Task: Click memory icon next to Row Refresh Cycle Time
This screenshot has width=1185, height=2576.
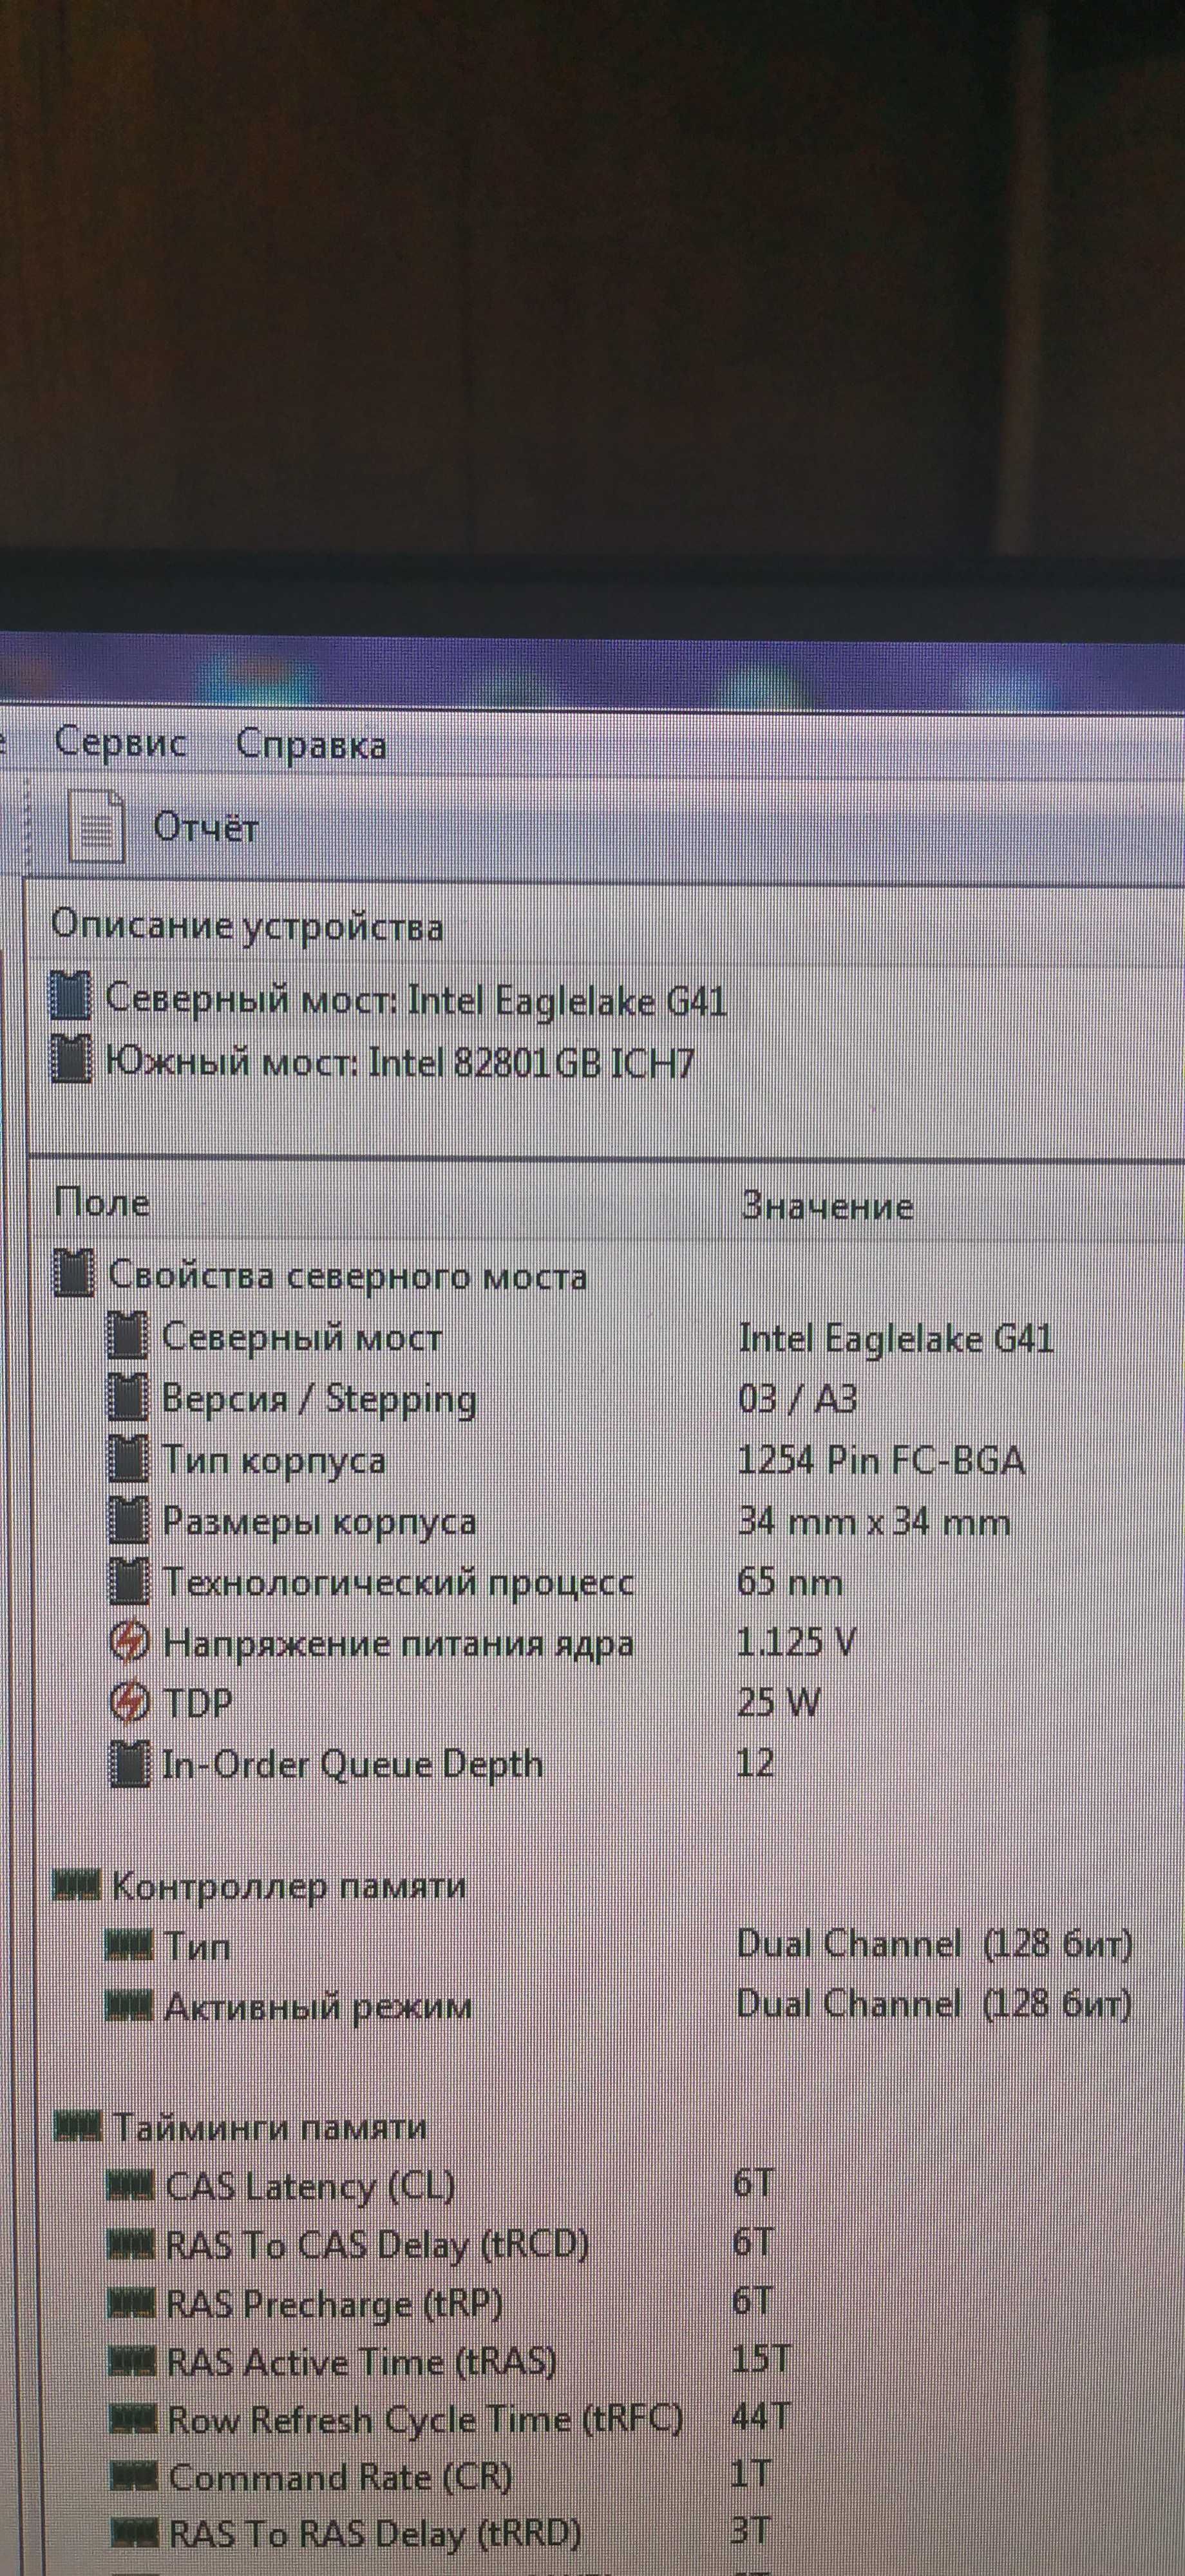Action: point(134,2420)
